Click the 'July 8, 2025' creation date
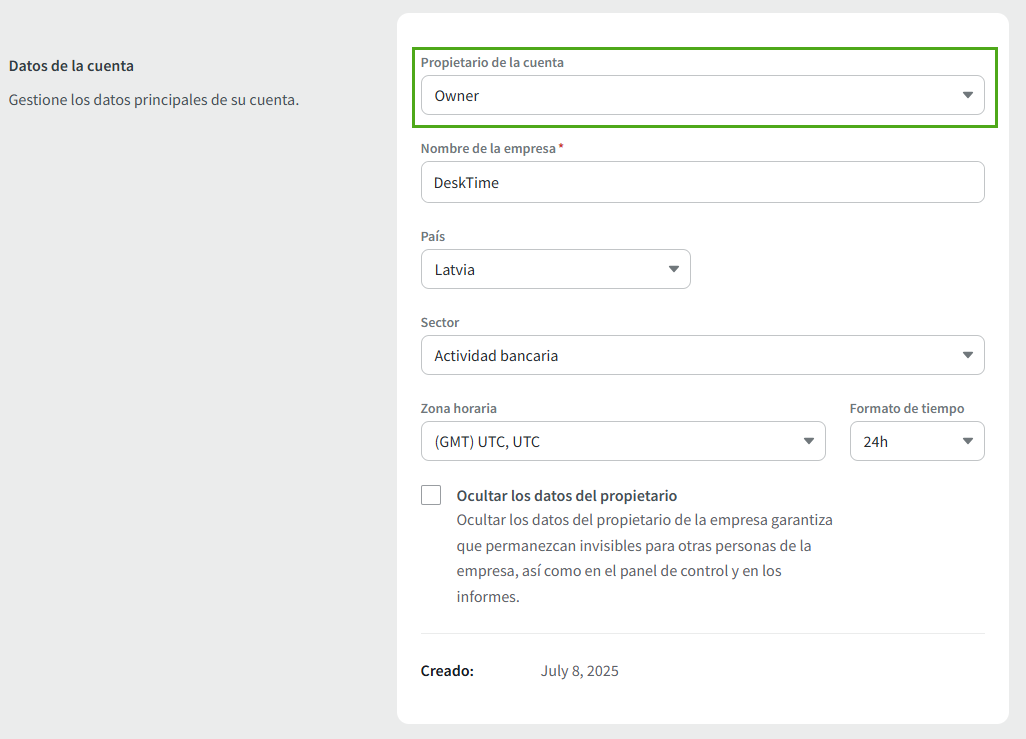The height and width of the screenshot is (739, 1026). point(579,671)
